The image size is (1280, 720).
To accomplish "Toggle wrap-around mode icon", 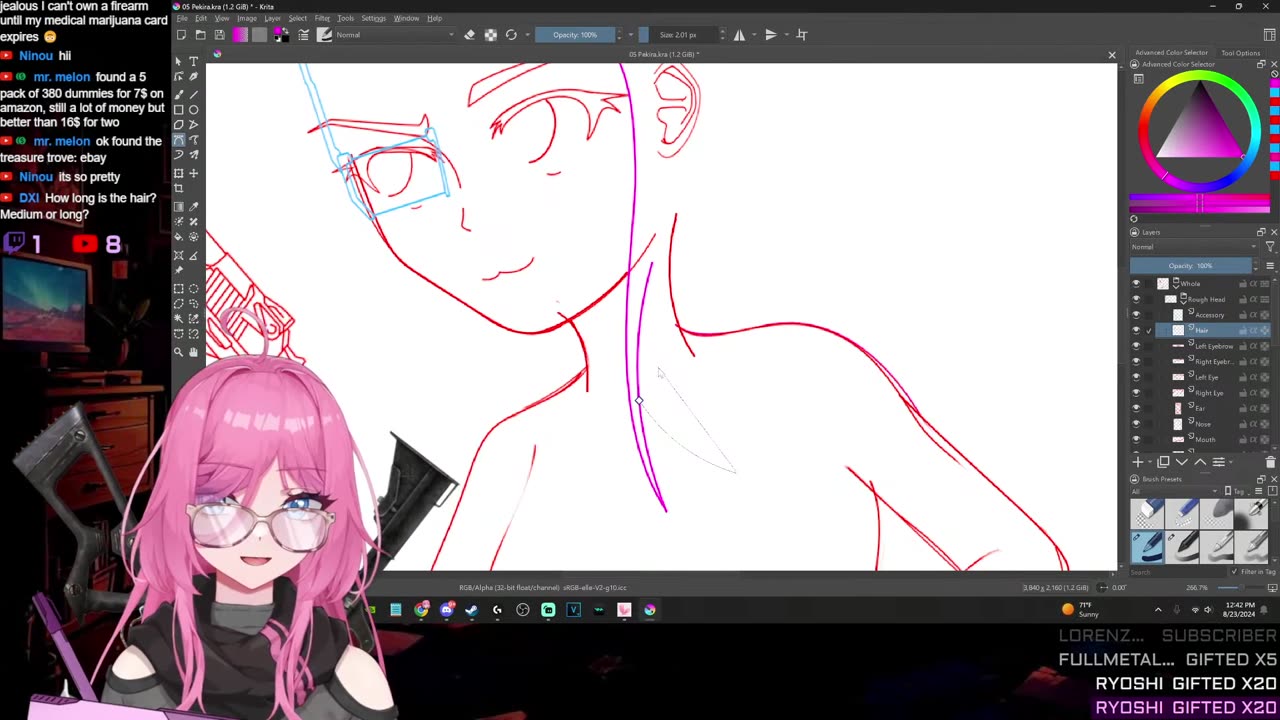I will [802, 35].
